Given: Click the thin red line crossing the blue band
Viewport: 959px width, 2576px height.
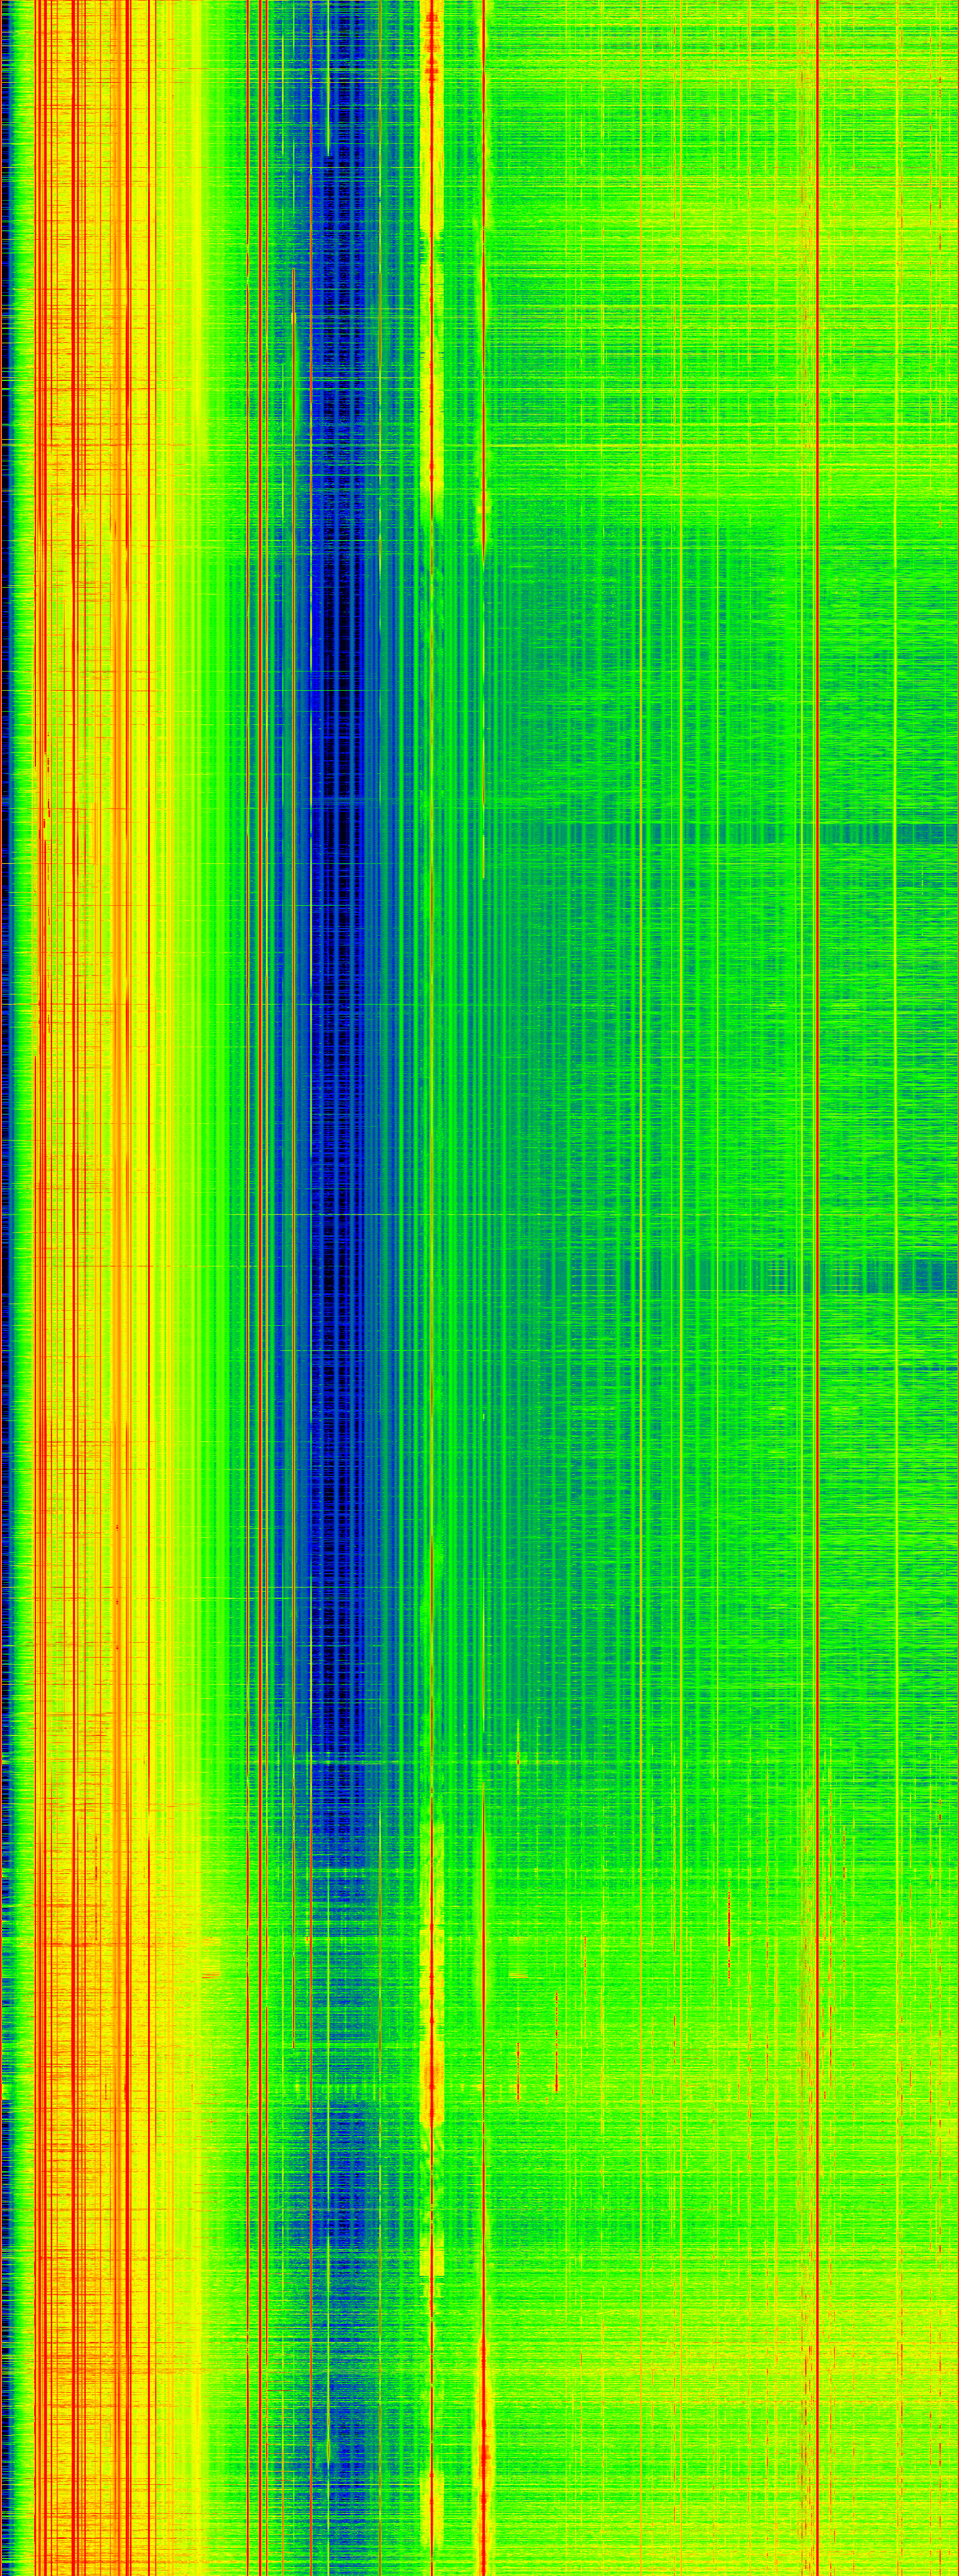Looking at the screenshot, I should (x=311, y=1000).
